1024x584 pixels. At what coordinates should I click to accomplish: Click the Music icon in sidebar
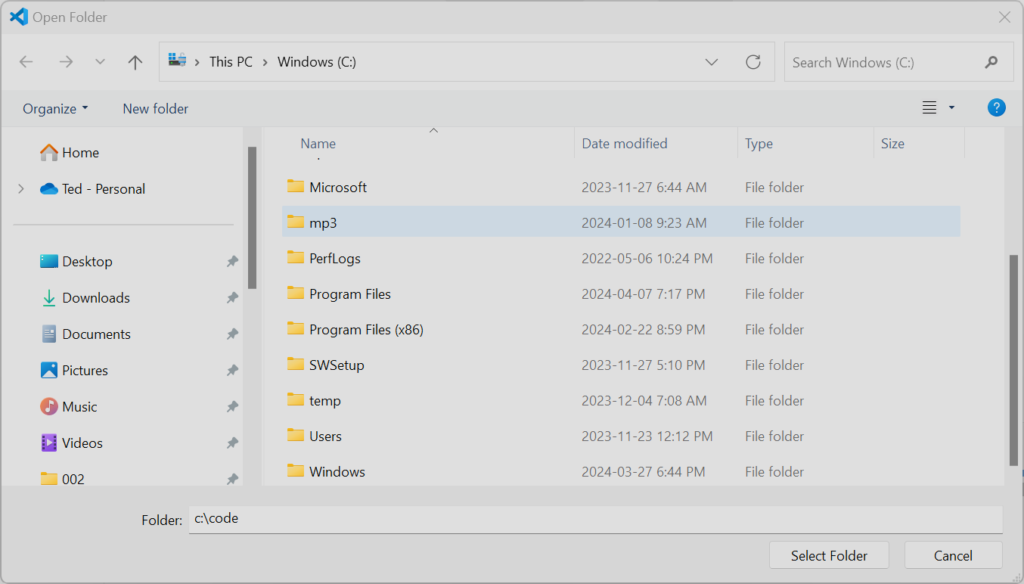[49, 407]
